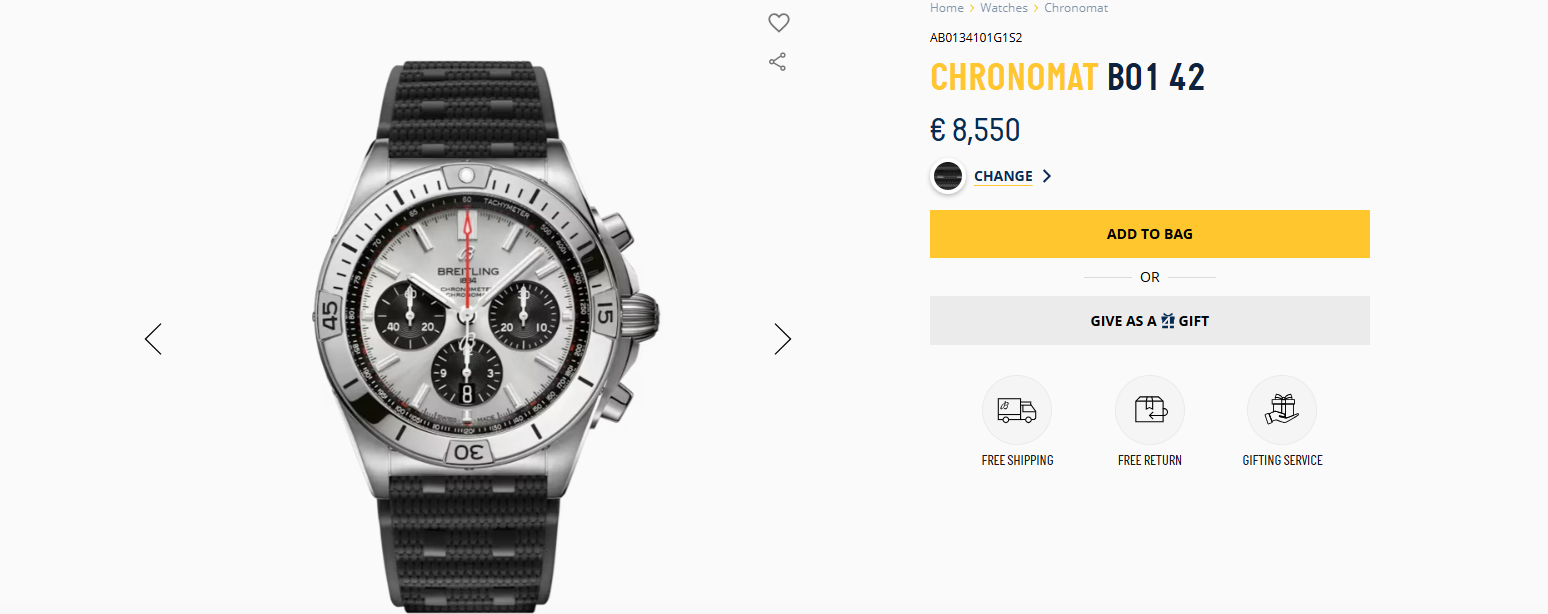Choose GIVE AS A GIFT button
This screenshot has width=1548, height=614.
(x=1149, y=321)
